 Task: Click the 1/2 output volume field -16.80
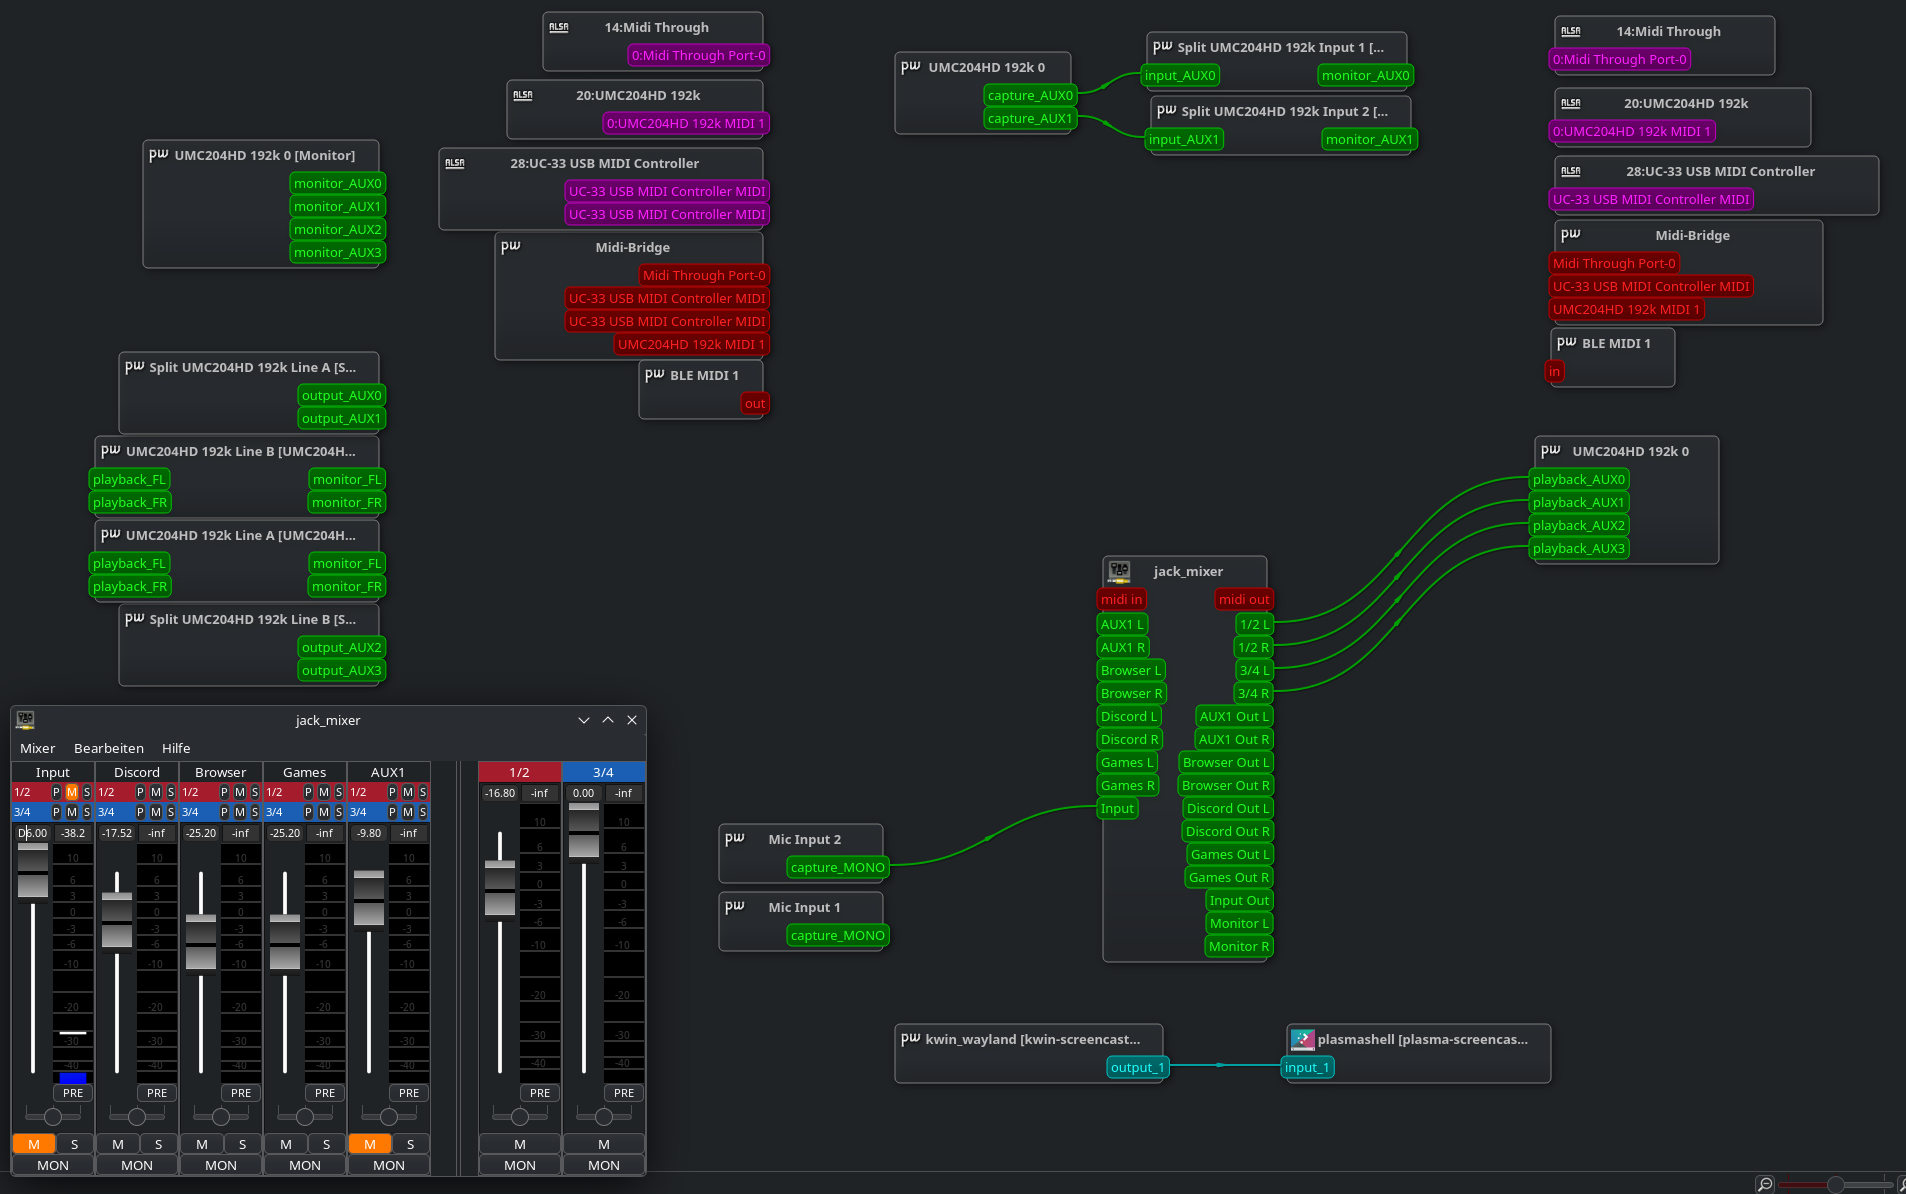click(500, 793)
